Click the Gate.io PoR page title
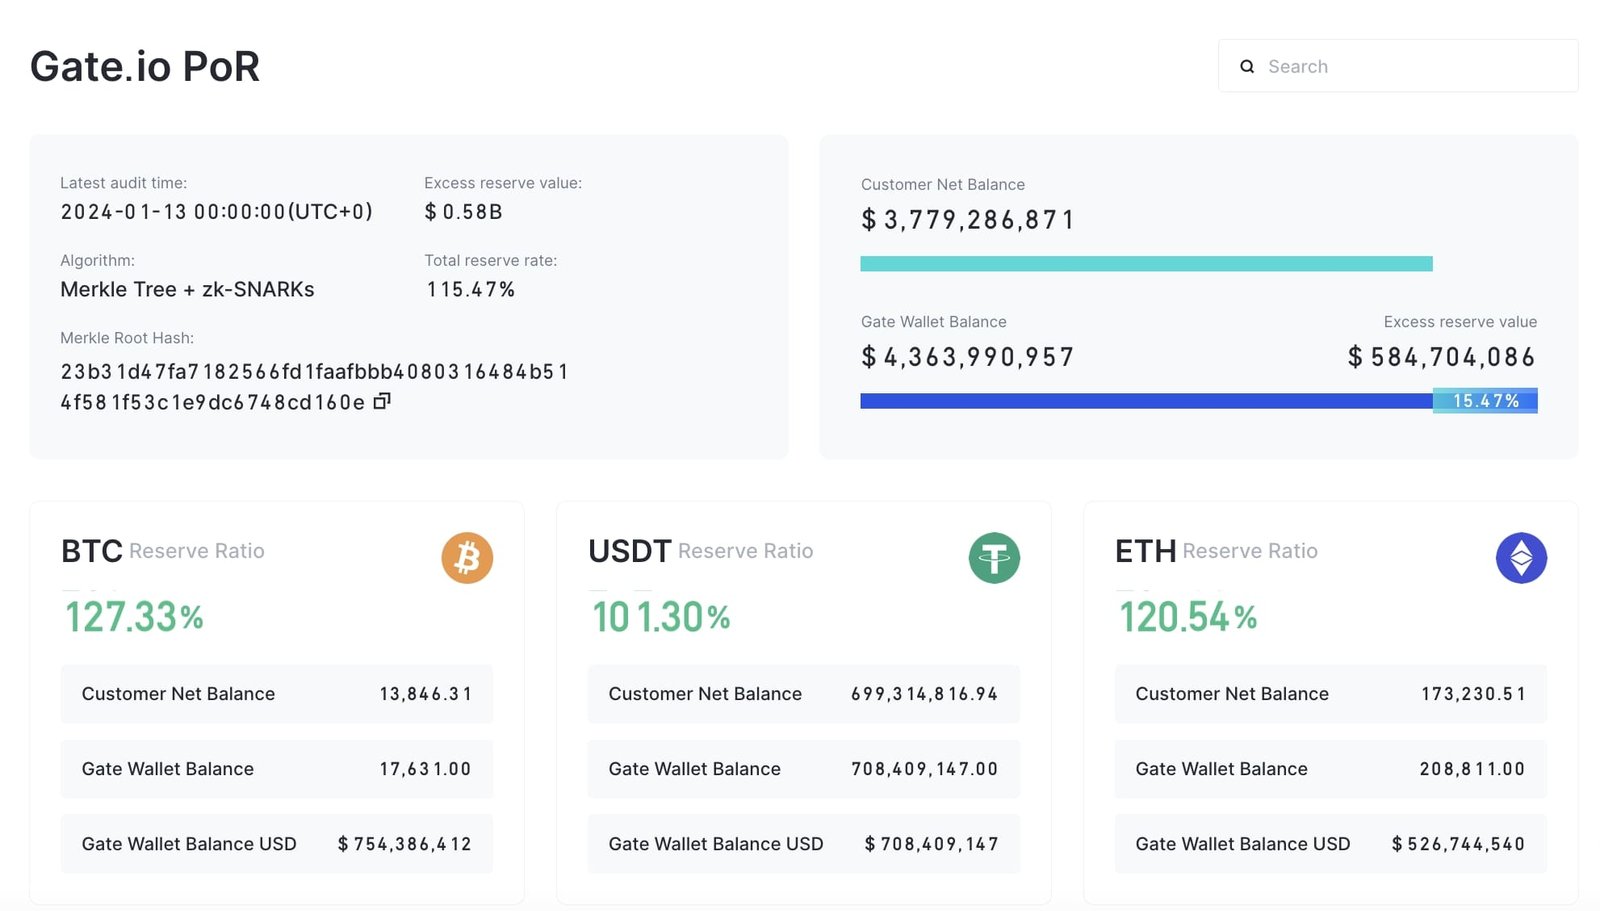 145,67
